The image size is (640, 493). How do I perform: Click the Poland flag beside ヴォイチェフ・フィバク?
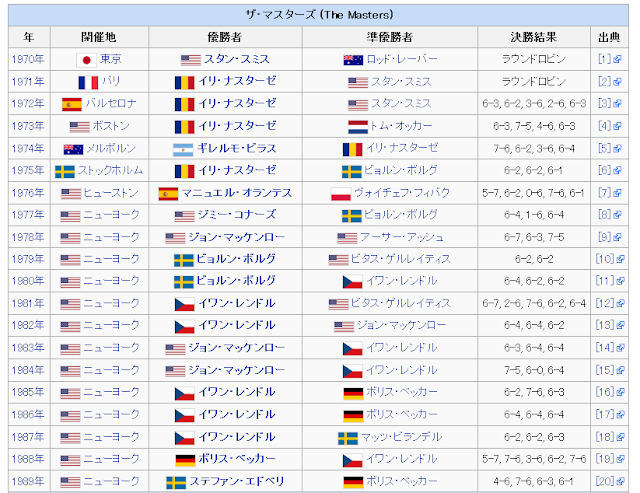point(341,194)
